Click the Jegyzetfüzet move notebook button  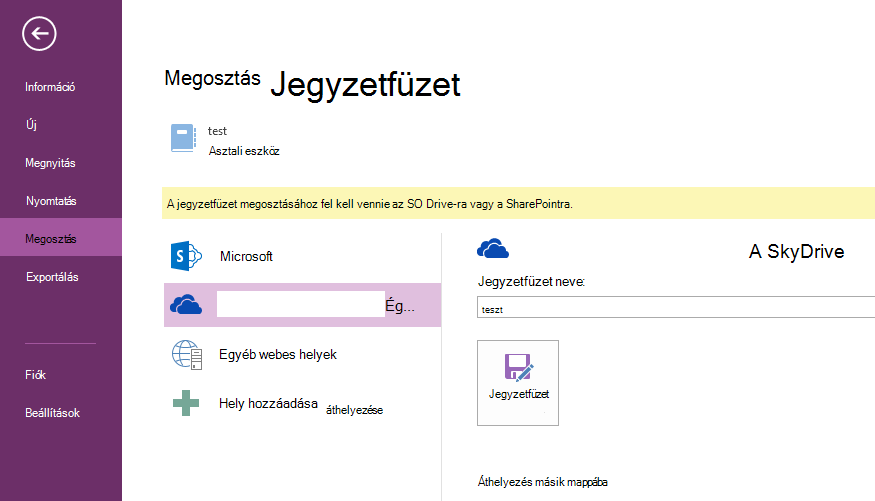click(518, 383)
